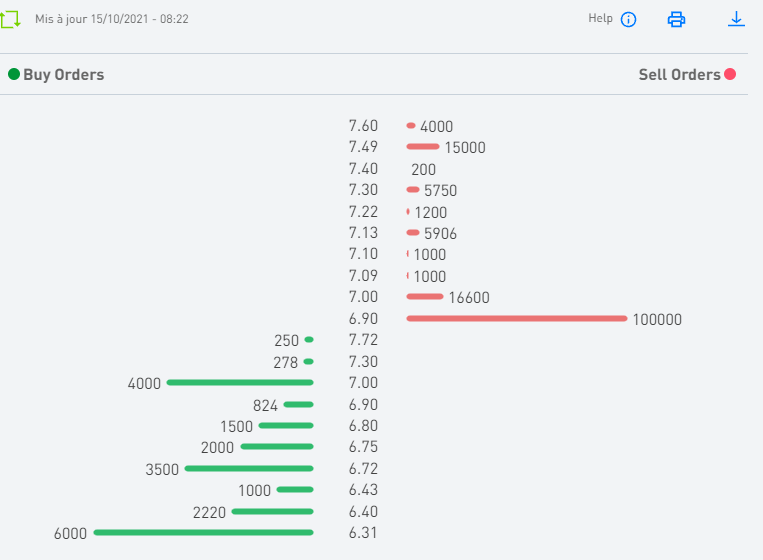Select the Buy Orders label
This screenshot has width=763, height=560.
[x=64, y=74]
